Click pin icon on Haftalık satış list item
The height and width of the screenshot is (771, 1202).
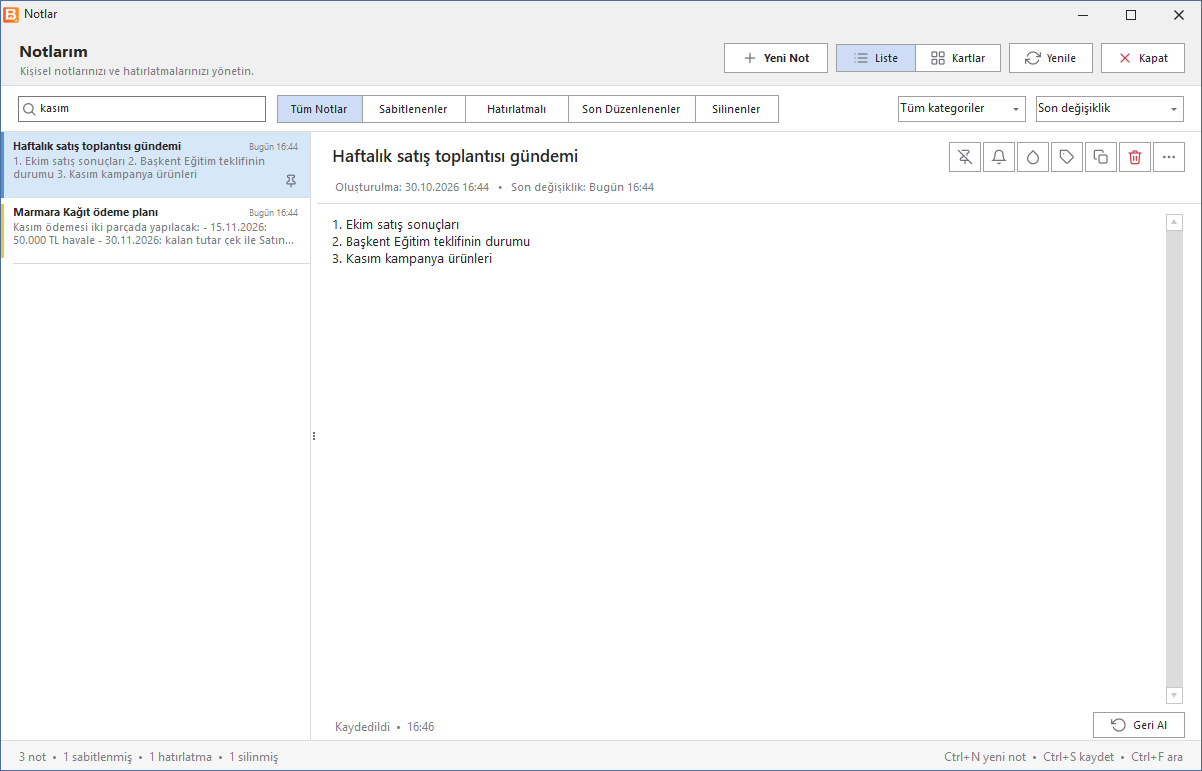(x=291, y=181)
